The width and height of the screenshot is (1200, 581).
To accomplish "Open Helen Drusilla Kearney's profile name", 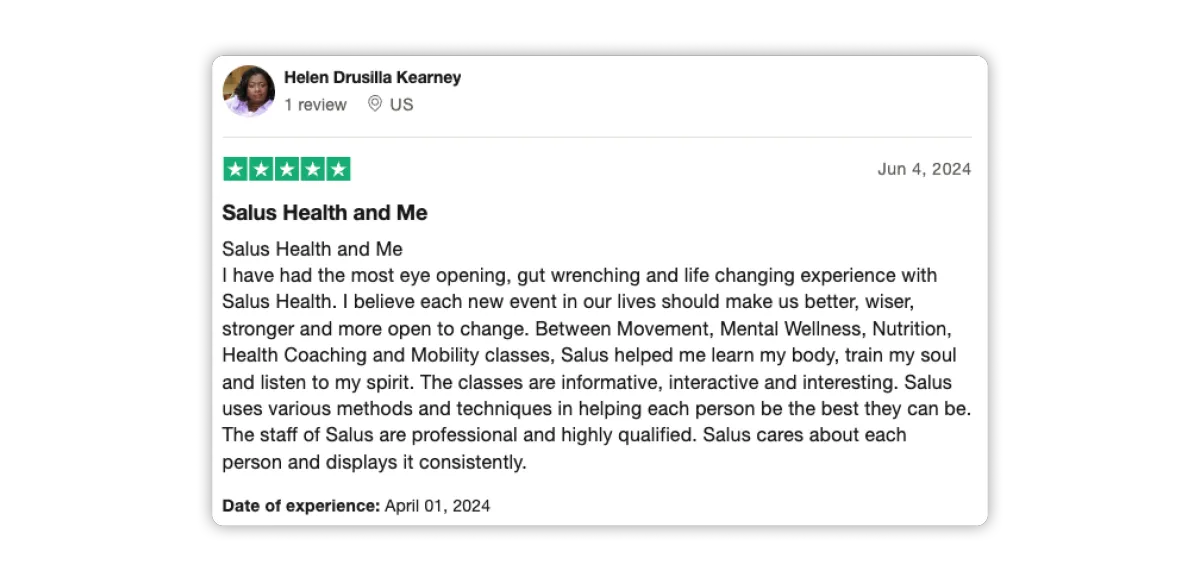I will (372, 78).
